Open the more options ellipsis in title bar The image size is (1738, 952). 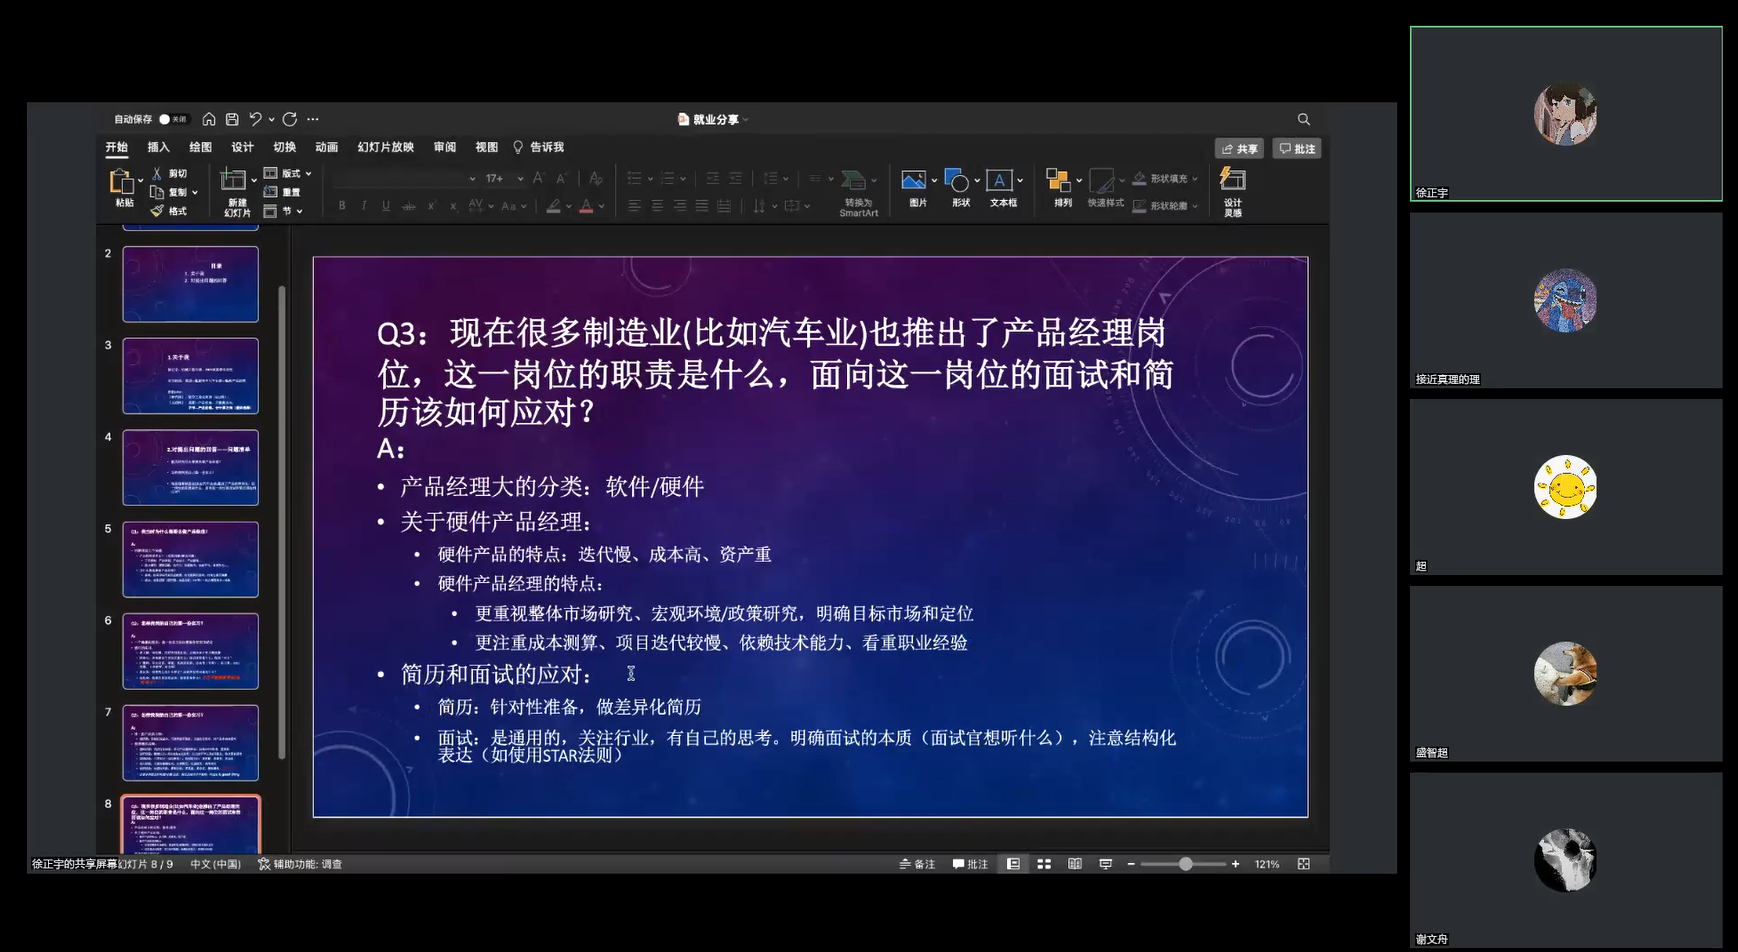313,119
